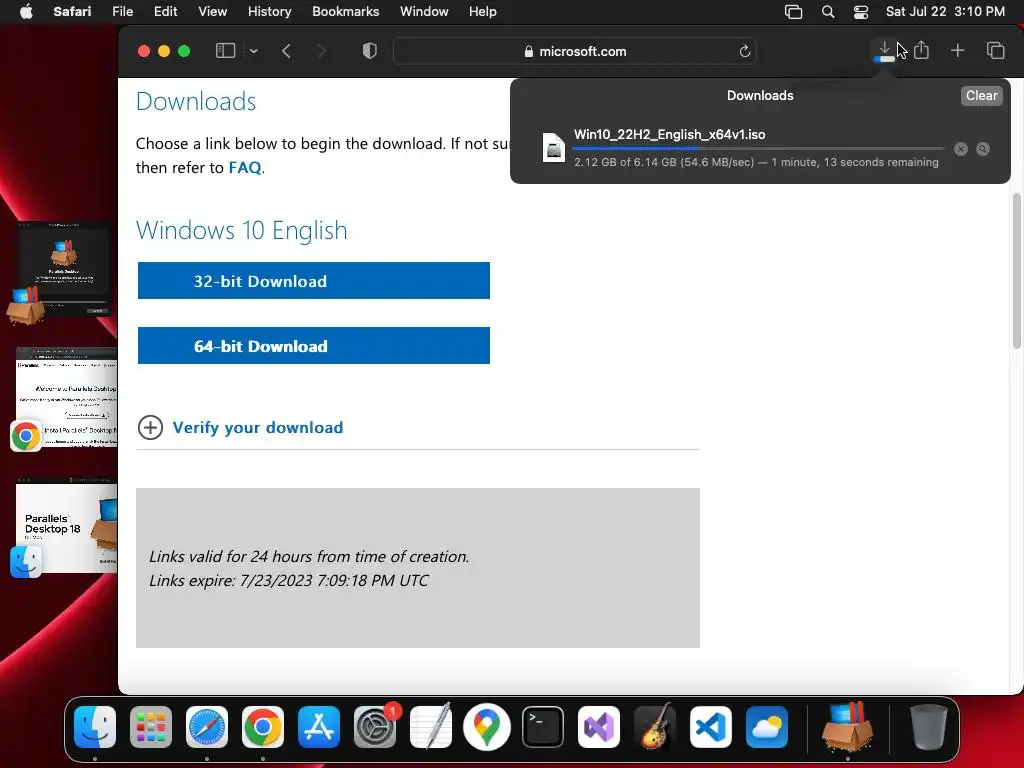Image resolution: width=1024 pixels, height=768 pixels.
Task: Switch to the Parallels installer Stage Manager thumbnail
Action: (x=63, y=269)
